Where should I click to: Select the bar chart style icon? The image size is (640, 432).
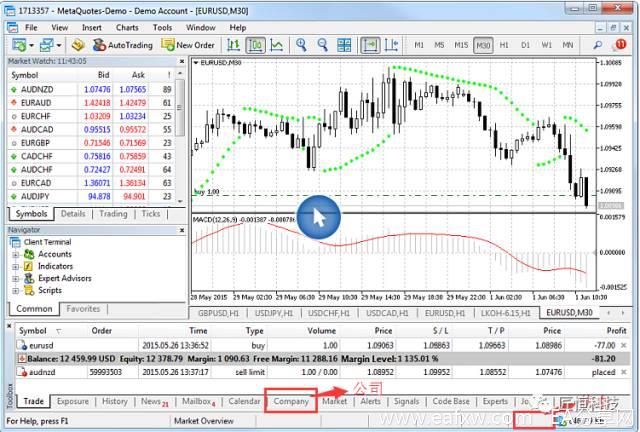(233, 45)
